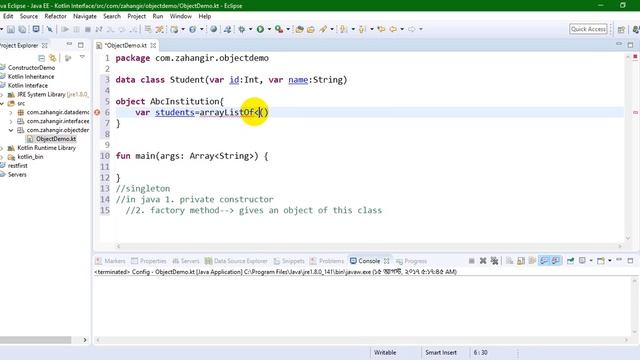The height and width of the screenshot is (360, 640).
Task: Expand the com.zahangir.datademo package
Action: pyautogui.click(x=11, y=112)
